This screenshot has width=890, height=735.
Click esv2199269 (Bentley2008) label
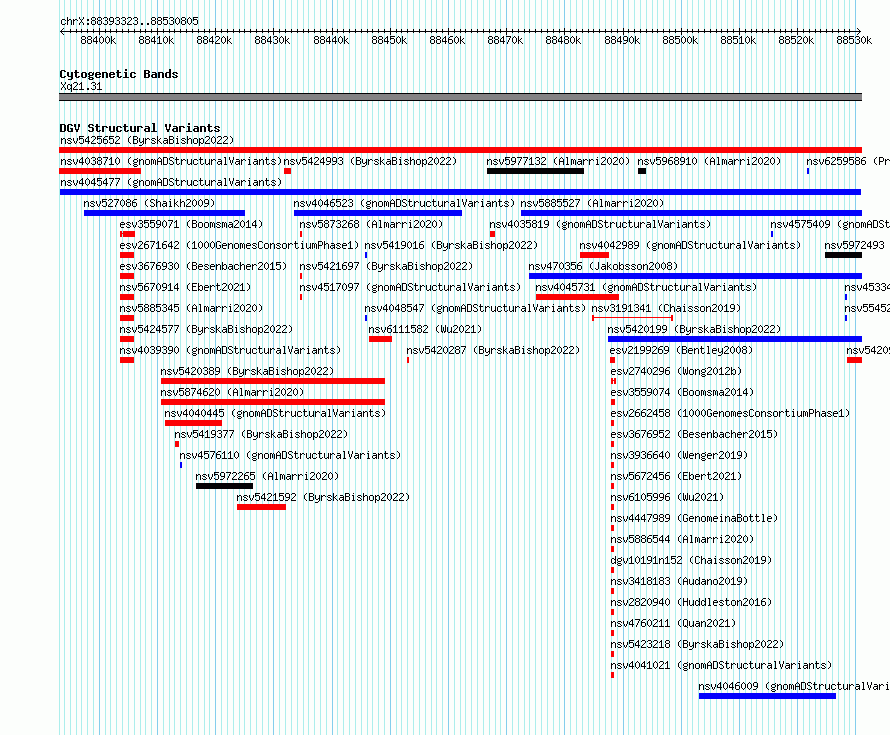coord(682,350)
